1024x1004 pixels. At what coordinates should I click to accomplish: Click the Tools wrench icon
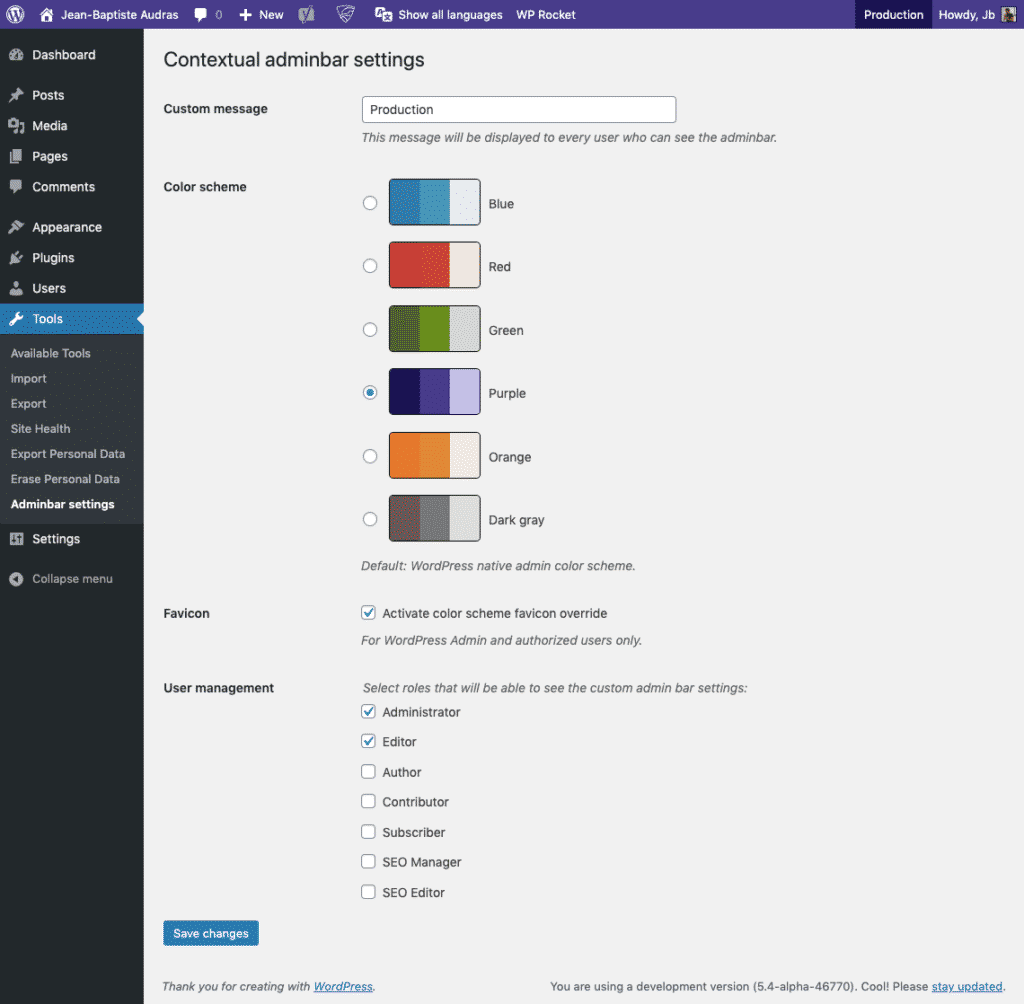pyautogui.click(x=16, y=319)
